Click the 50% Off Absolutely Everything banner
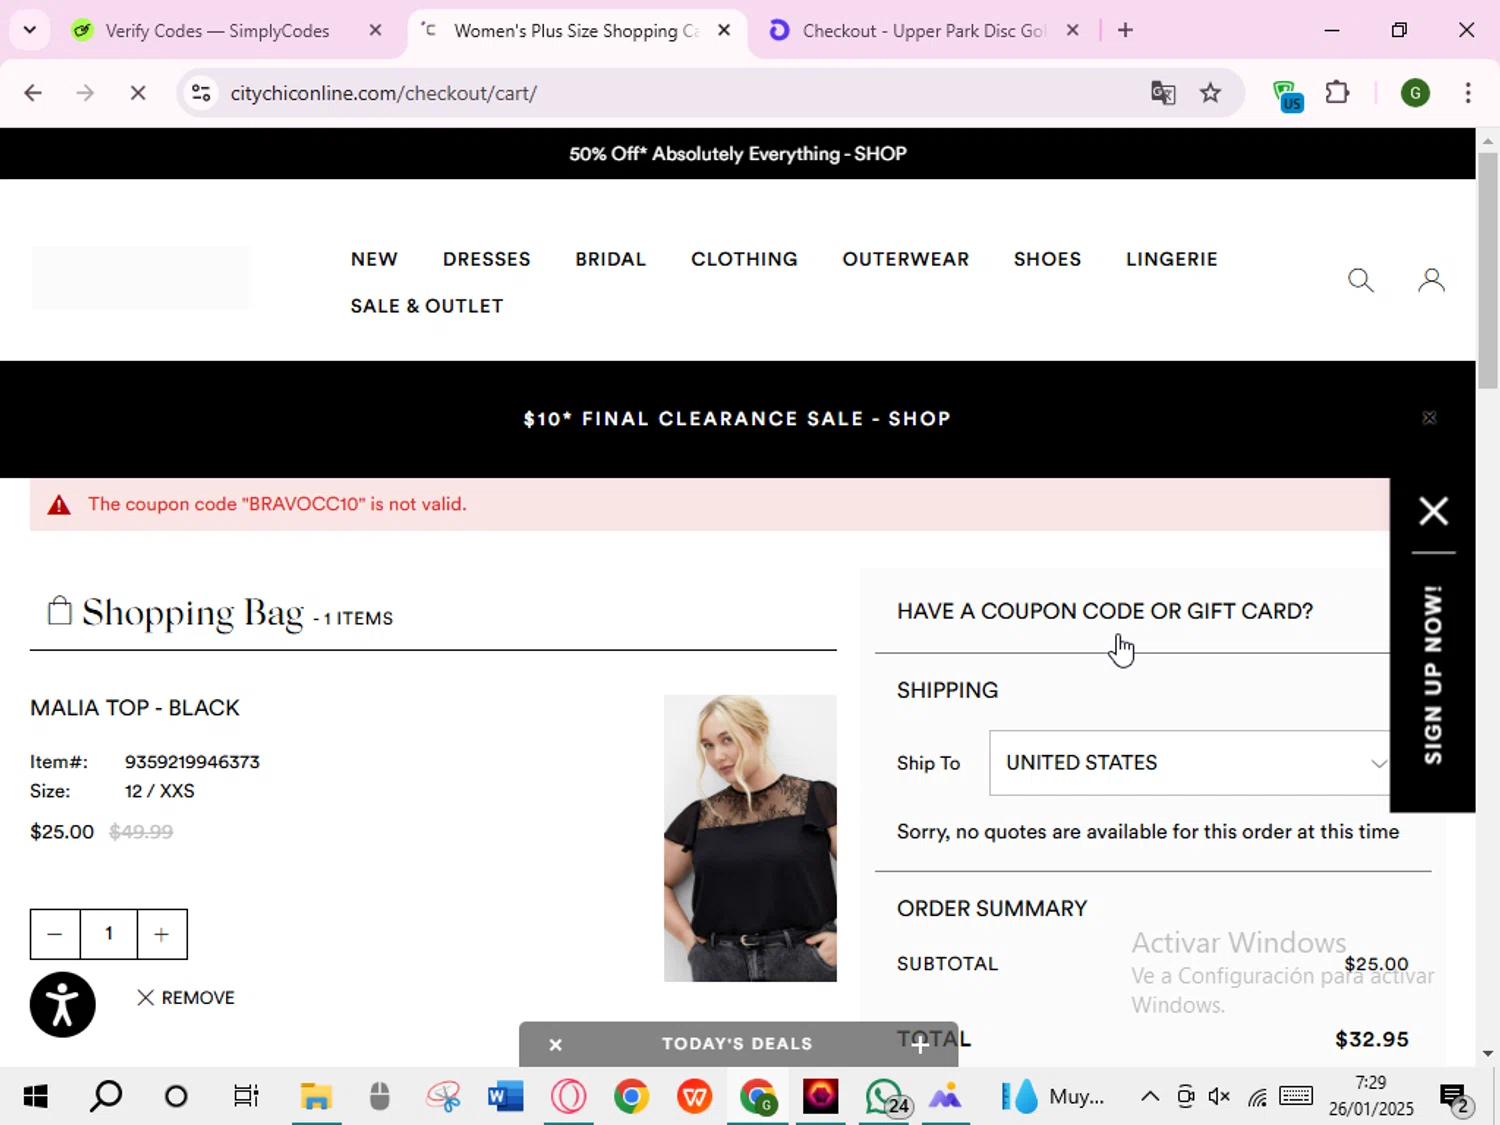This screenshot has height=1125, width=1500. 738,154
